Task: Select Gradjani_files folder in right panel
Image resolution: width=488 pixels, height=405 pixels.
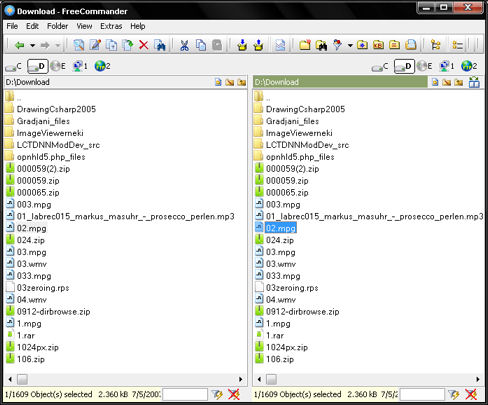Action: coord(292,121)
